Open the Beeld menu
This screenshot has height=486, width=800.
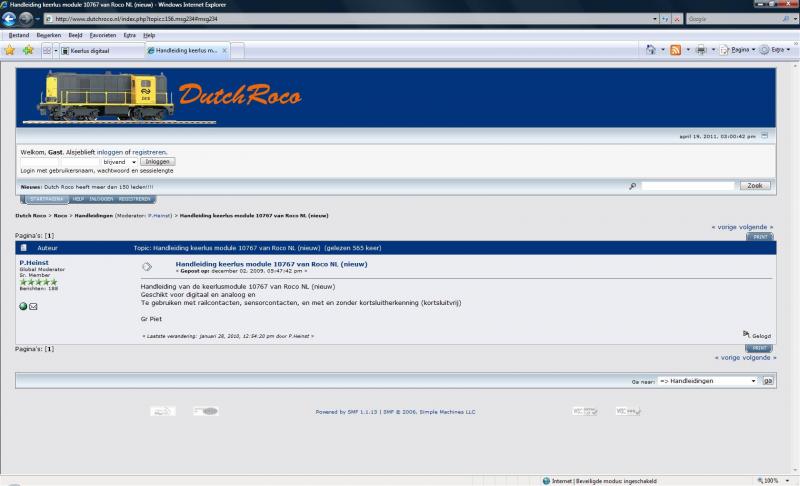[x=75, y=35]
